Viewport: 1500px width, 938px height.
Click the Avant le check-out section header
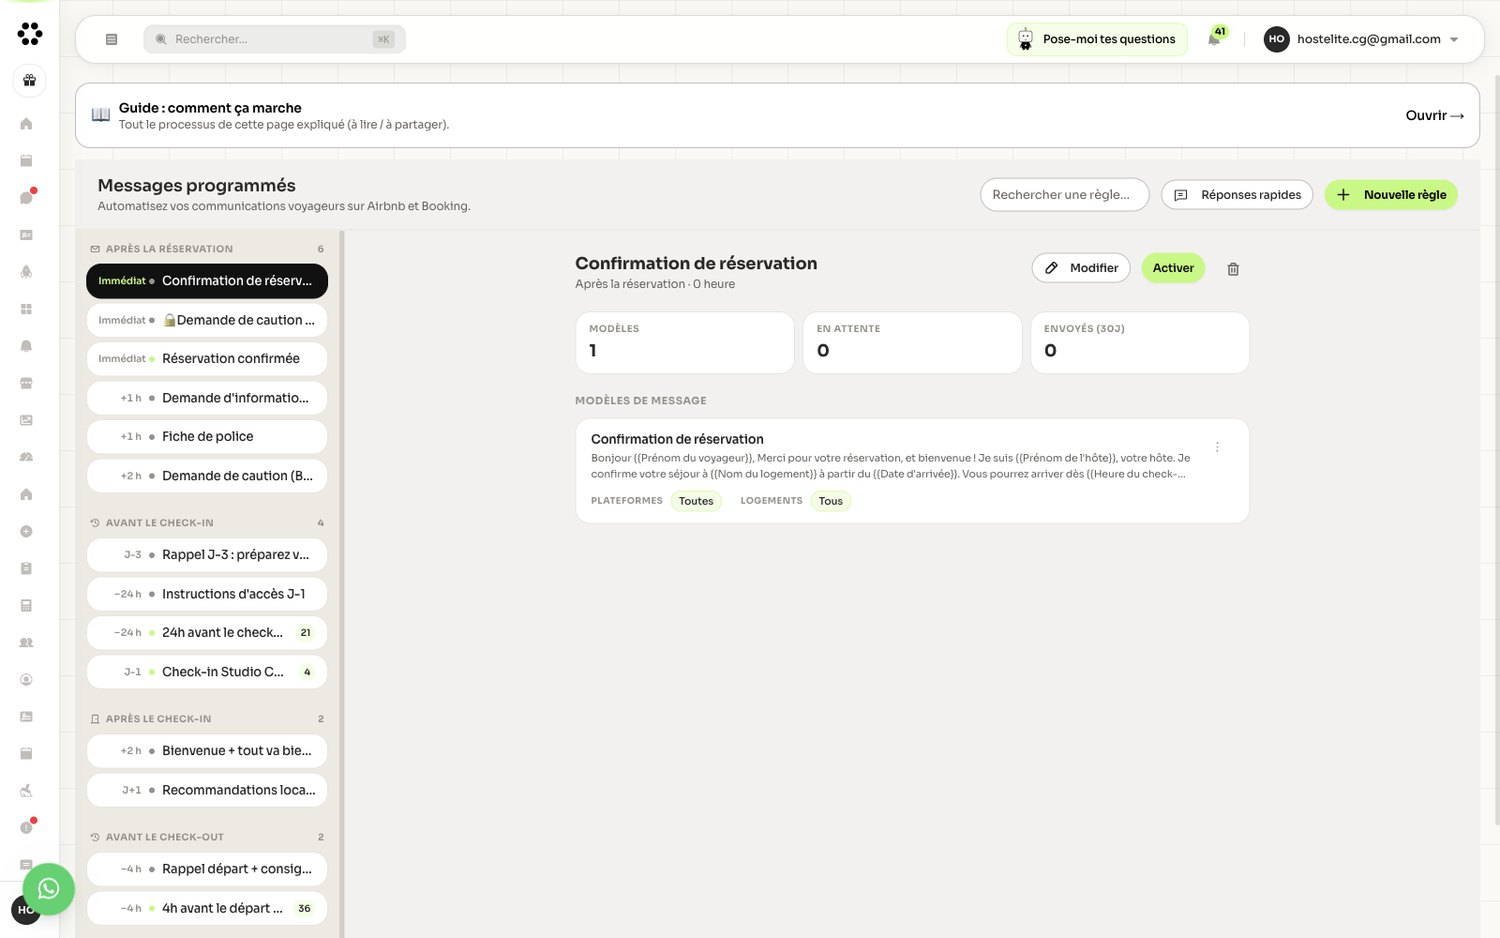pos(207,837)
